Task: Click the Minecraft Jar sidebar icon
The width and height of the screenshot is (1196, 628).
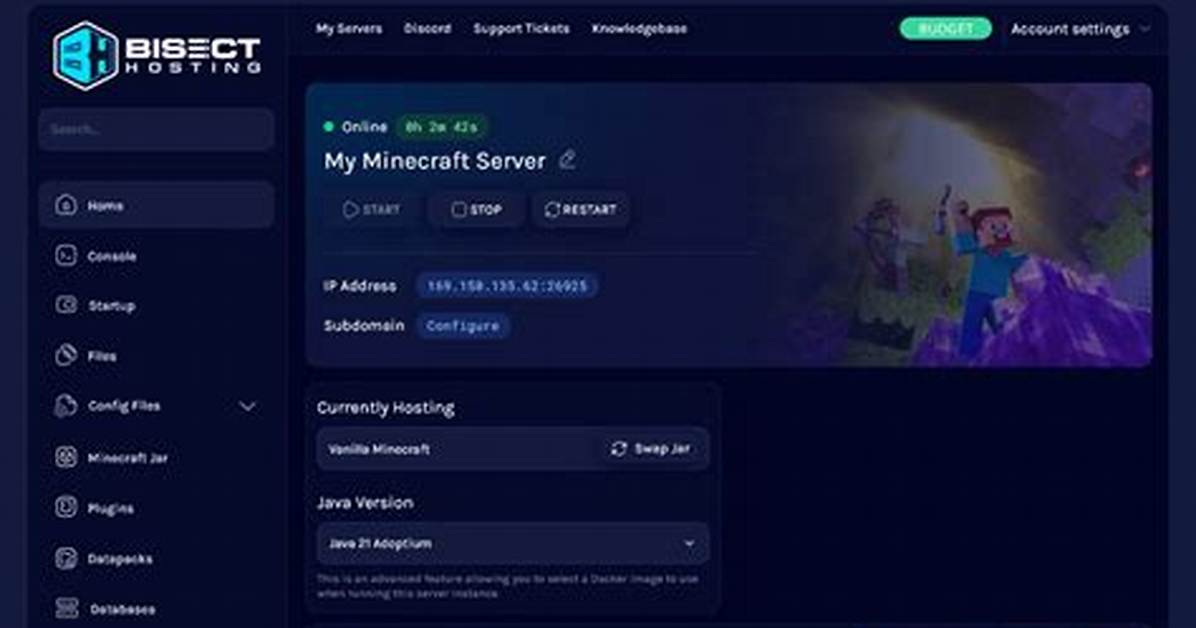Action: point(66,457)
